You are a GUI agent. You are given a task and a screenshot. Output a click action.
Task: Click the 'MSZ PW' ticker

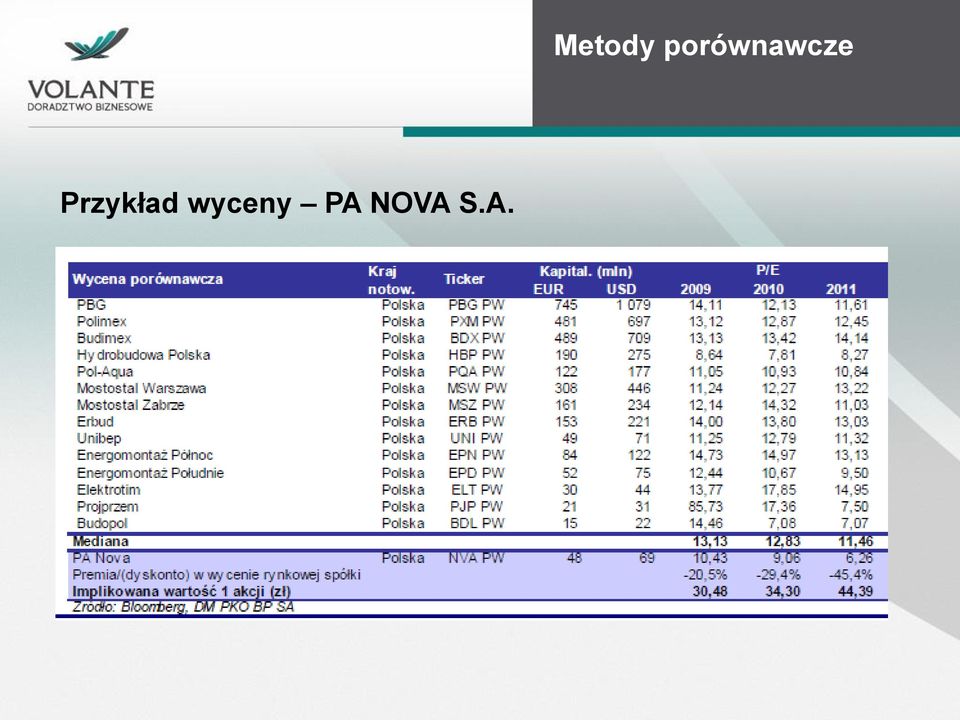(x=476, y=405)
